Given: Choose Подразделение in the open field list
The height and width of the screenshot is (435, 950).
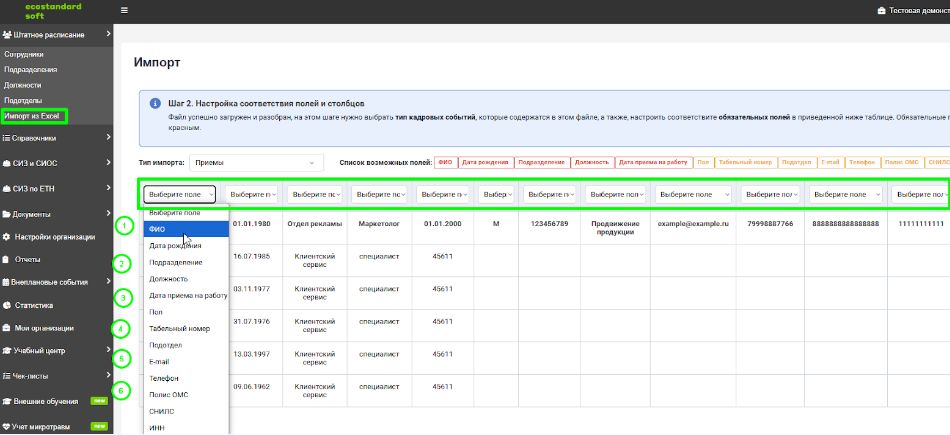Looking at the screenshot, I should [x=187, y=262].
